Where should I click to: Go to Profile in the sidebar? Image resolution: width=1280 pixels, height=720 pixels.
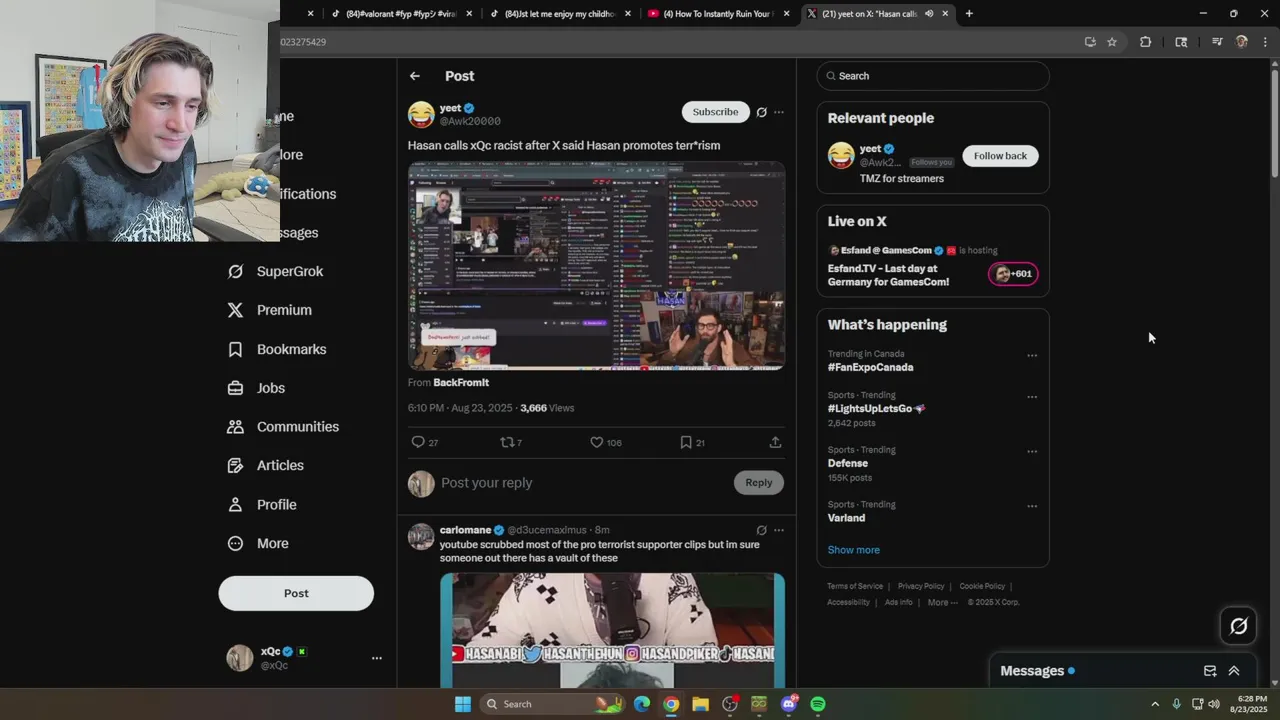(x=261, y=504)
